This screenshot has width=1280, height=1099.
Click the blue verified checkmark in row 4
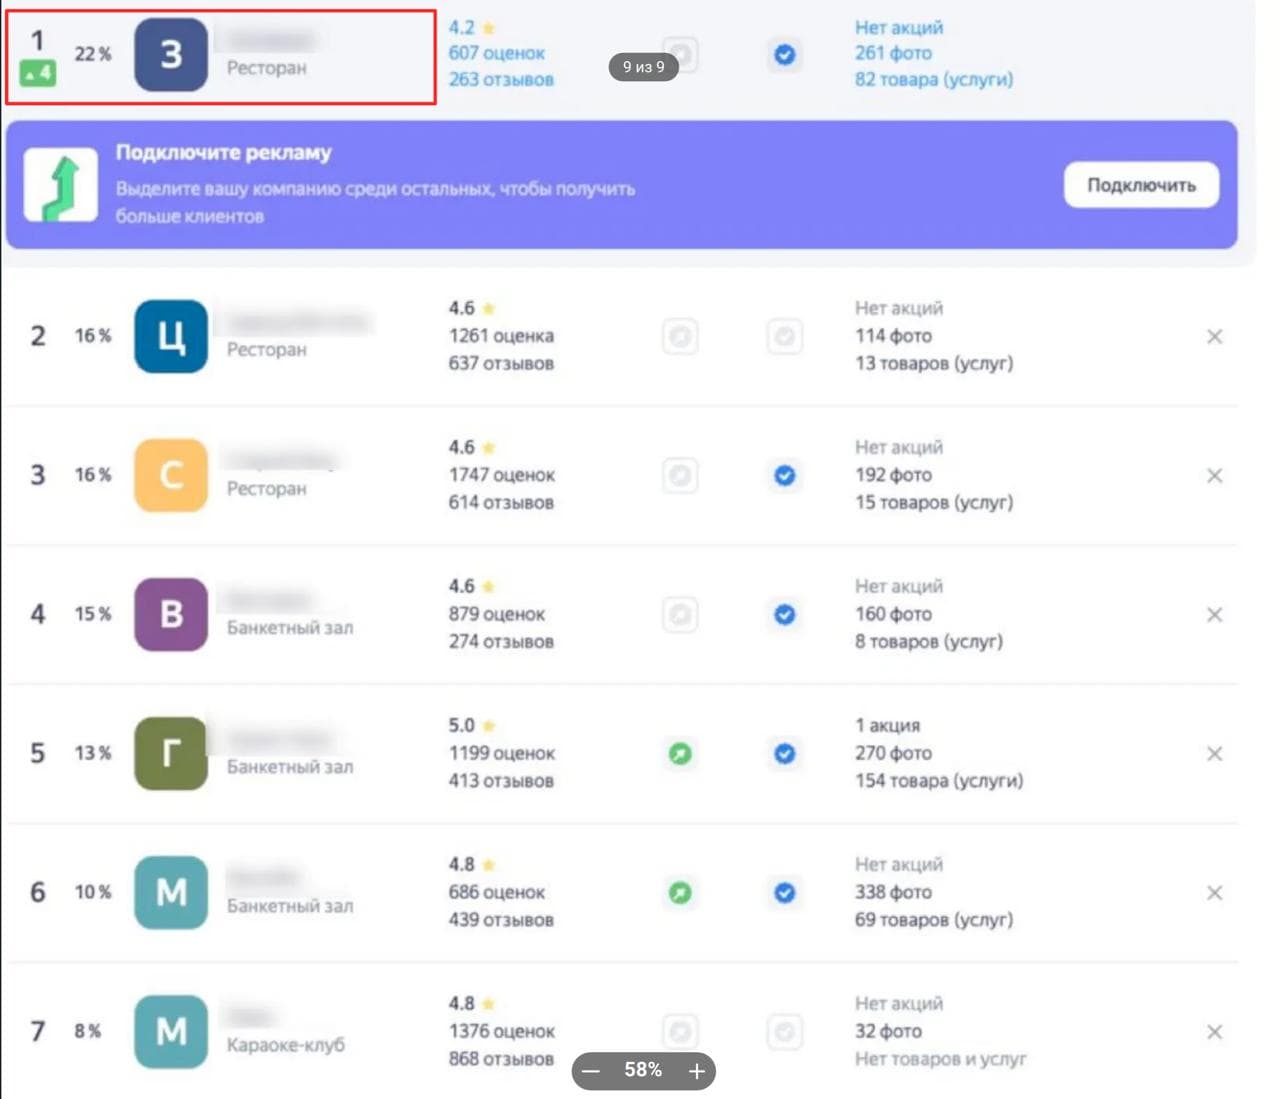coord(785,614)
